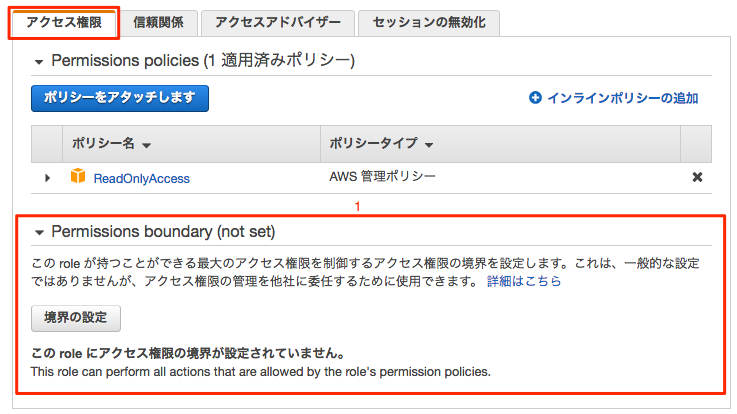Image resolution: width=737 pixels, height=414 pixels.
Task: Click the AWS 管理ポリシー type cell
Action: 383,176
